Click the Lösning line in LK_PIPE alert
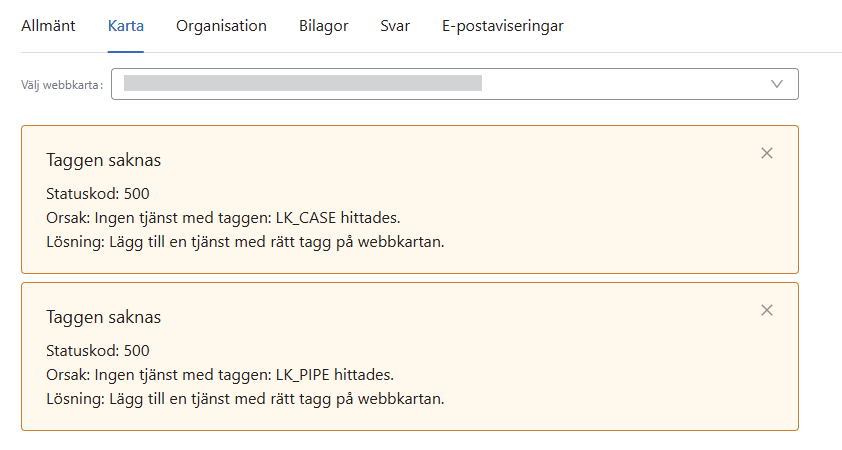This screenshot has height=450, width=842. [x=245, y=399]
